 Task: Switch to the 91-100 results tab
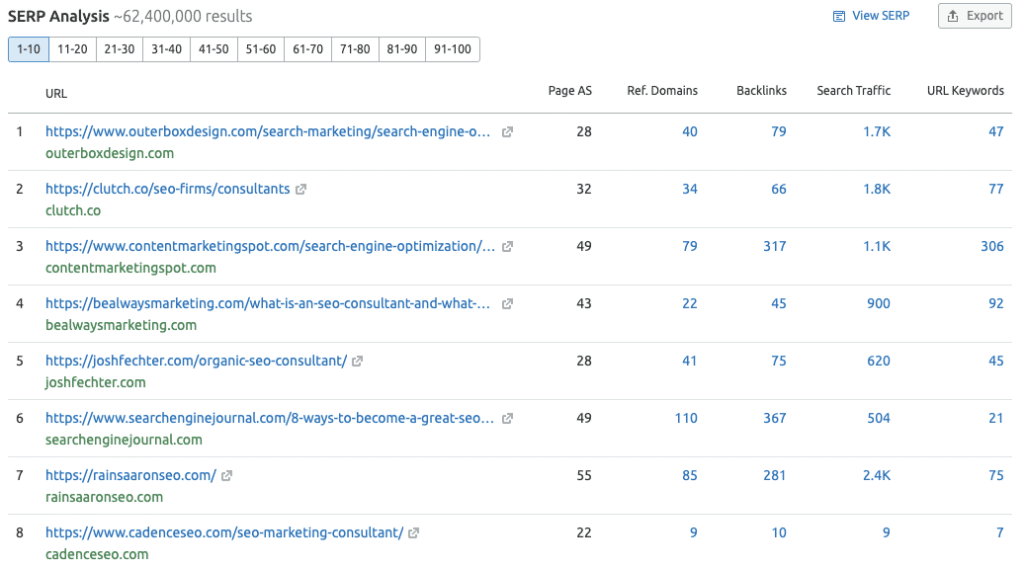tap(453, 49)
